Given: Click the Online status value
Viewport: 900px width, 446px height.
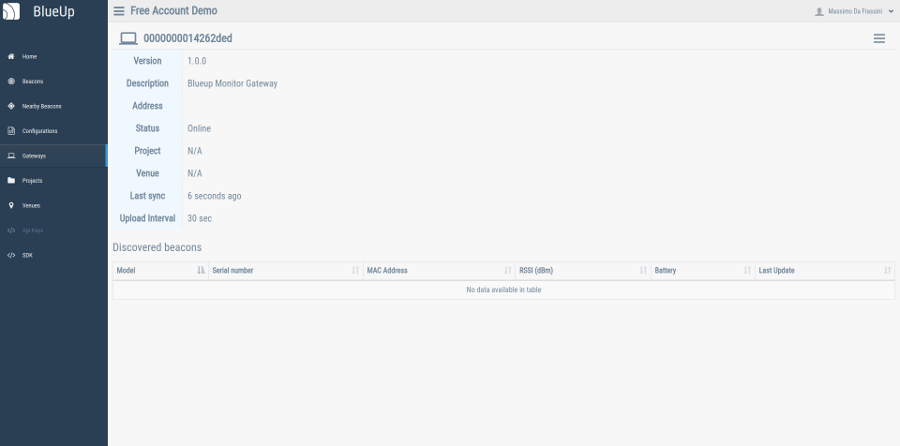Looking at the screenshot, I should click(199, 129).
